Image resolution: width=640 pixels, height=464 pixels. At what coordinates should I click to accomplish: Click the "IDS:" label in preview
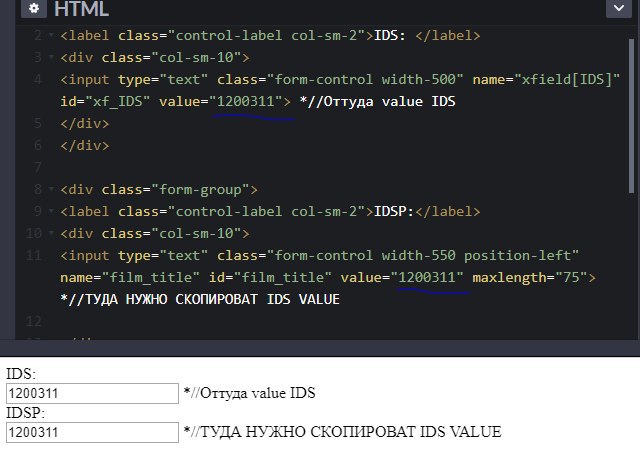pos(21,374)
